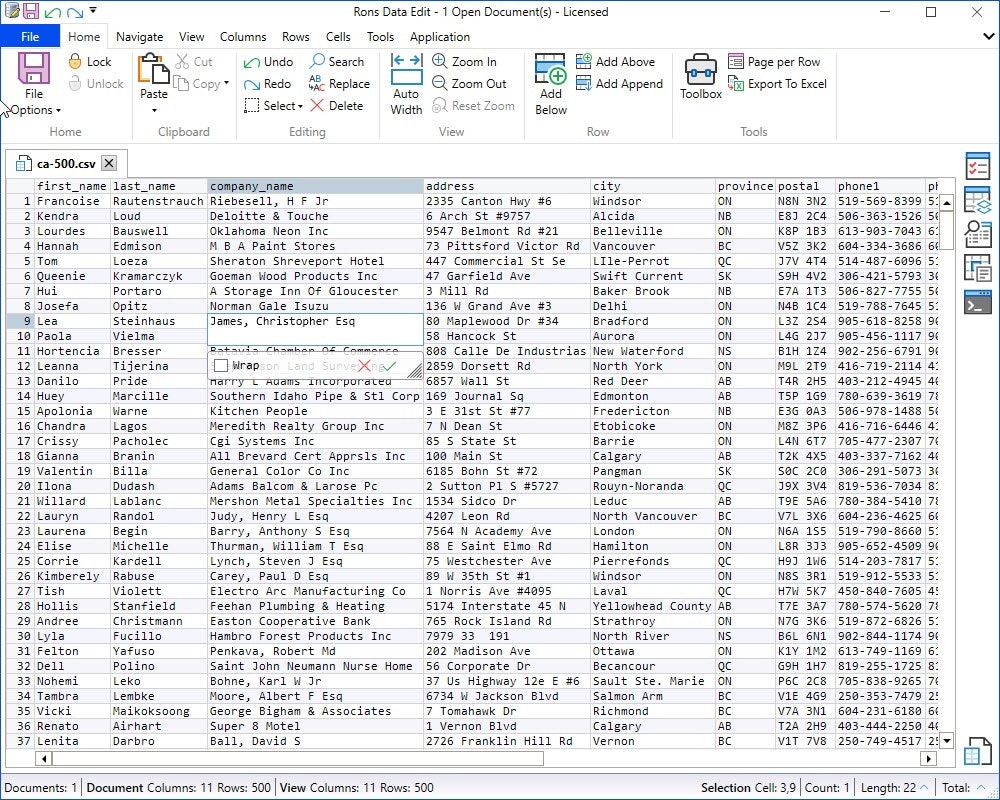
Task: Expand the Copy dropdown arrow
Action: point(226,84)
